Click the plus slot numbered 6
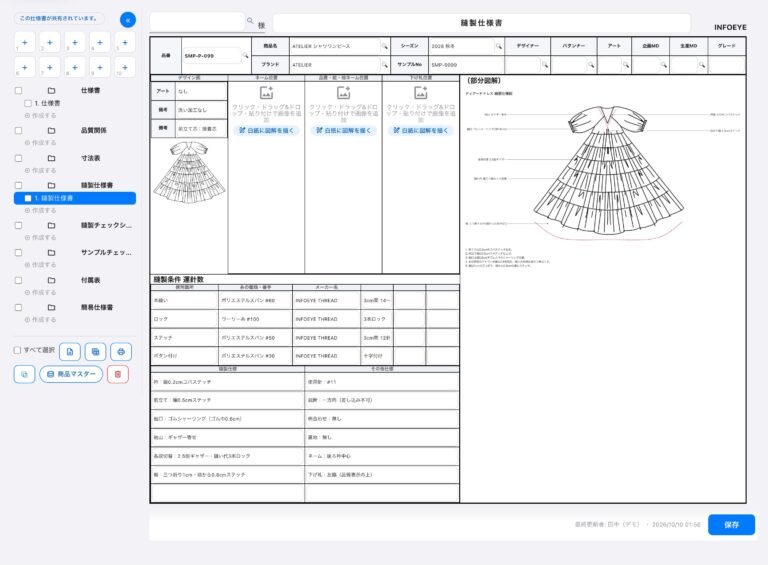This screenshot has width=768, height=565. click(x=24, y=67)
